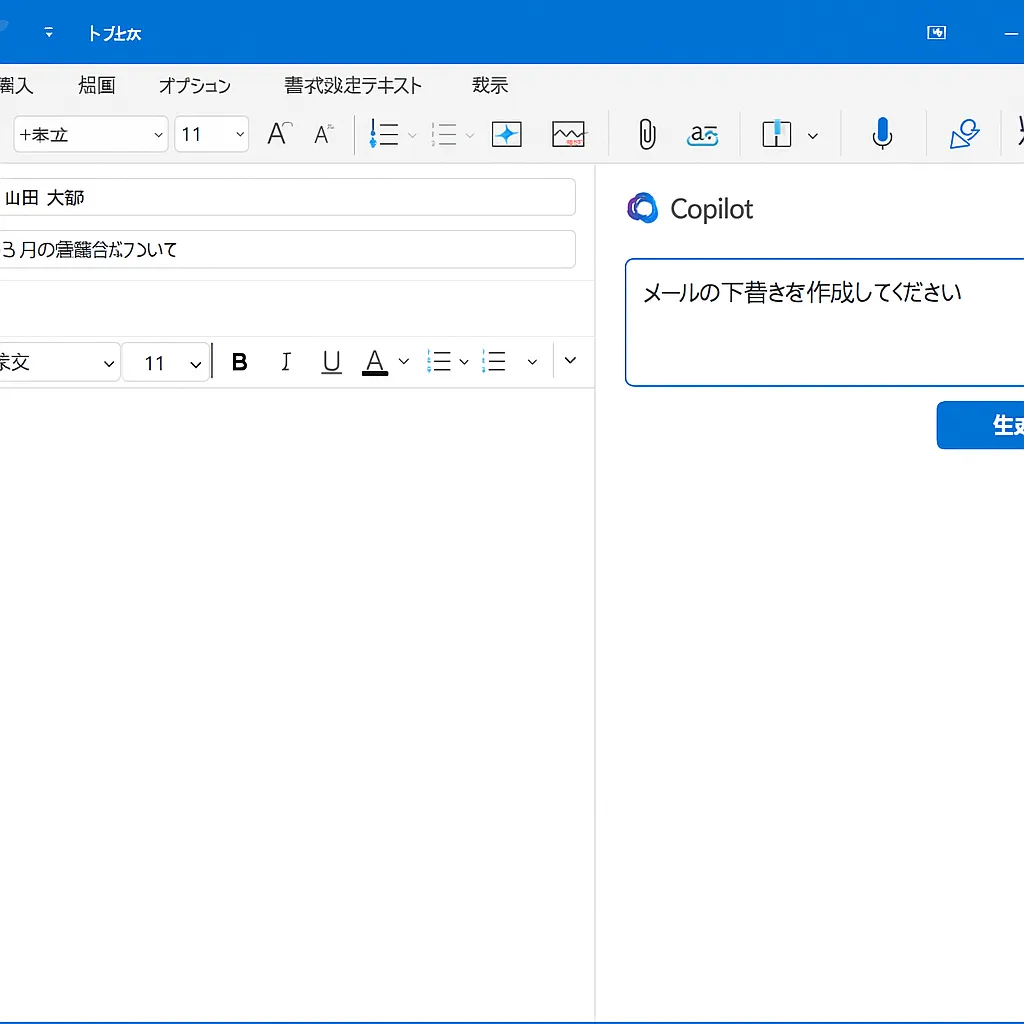Viewport: 1024px width, 1024px height.
Task: Click the decrease font size icon
Action: [323, 134]
